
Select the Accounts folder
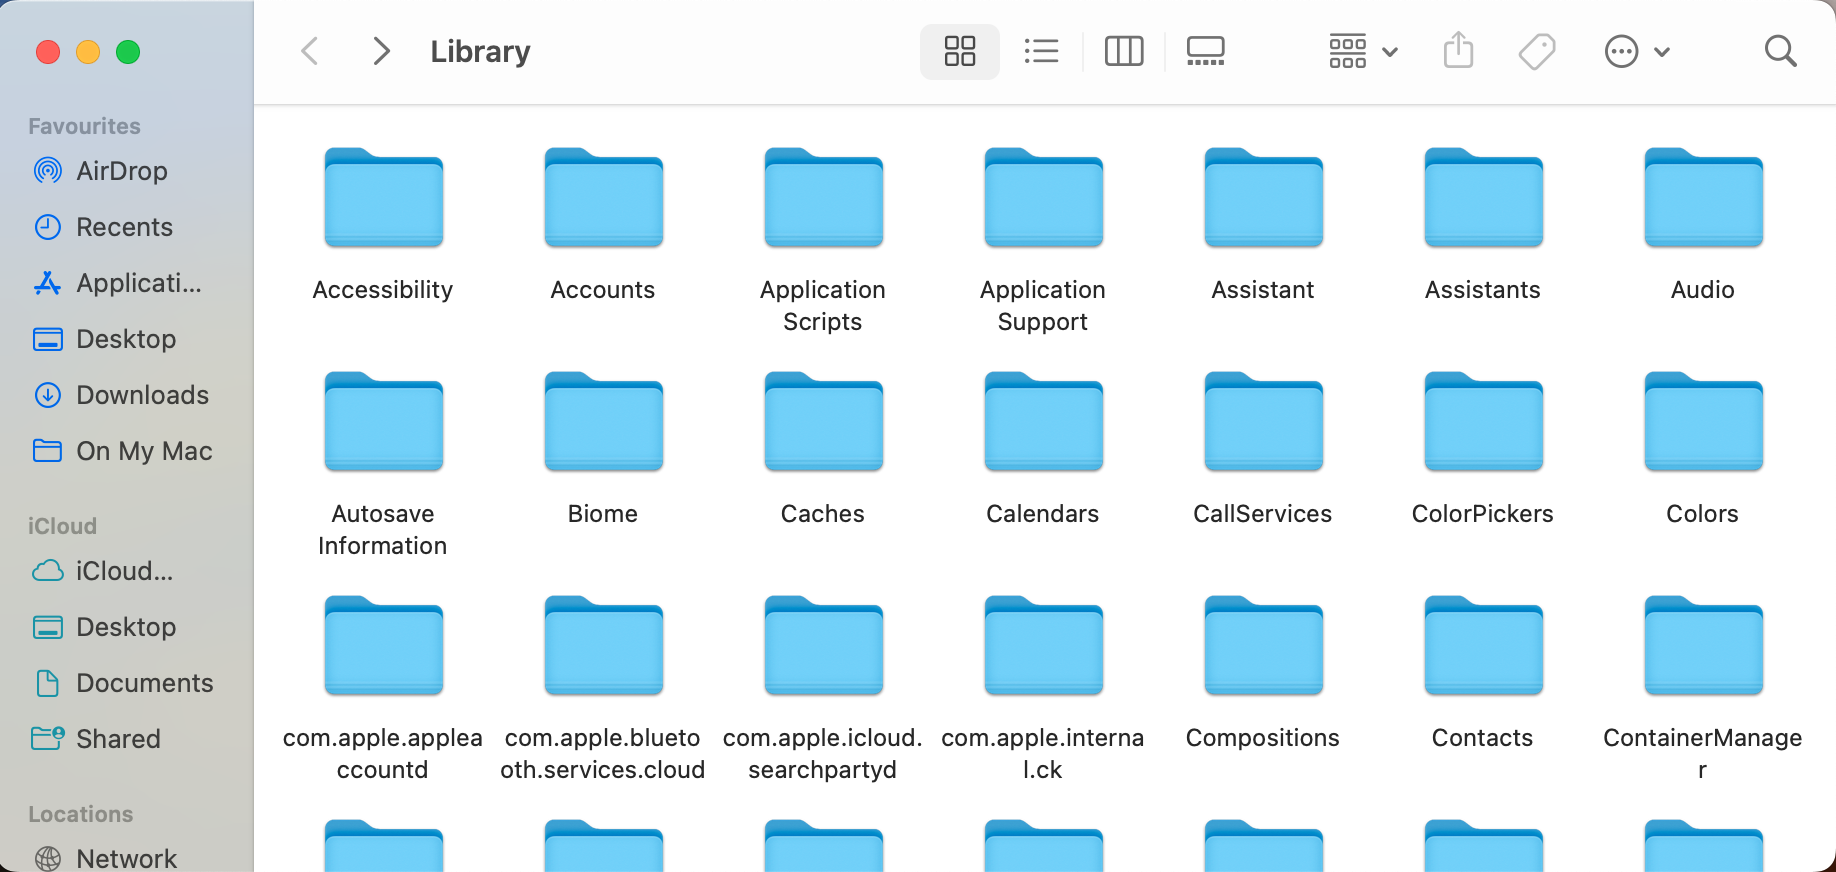(603, 198)
